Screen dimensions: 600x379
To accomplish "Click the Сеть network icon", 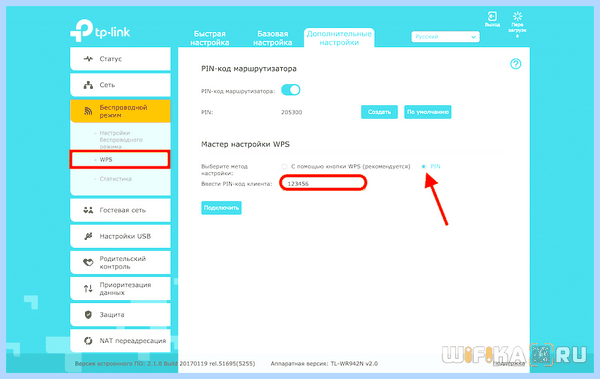I will click(88, 85).
